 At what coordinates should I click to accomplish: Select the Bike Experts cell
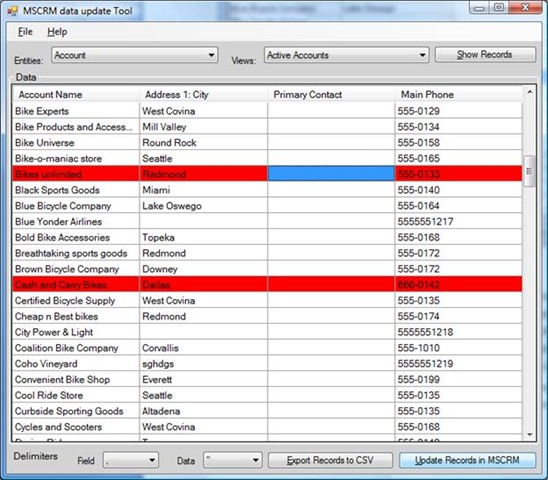pyautogui.click(x=76, y=111)
